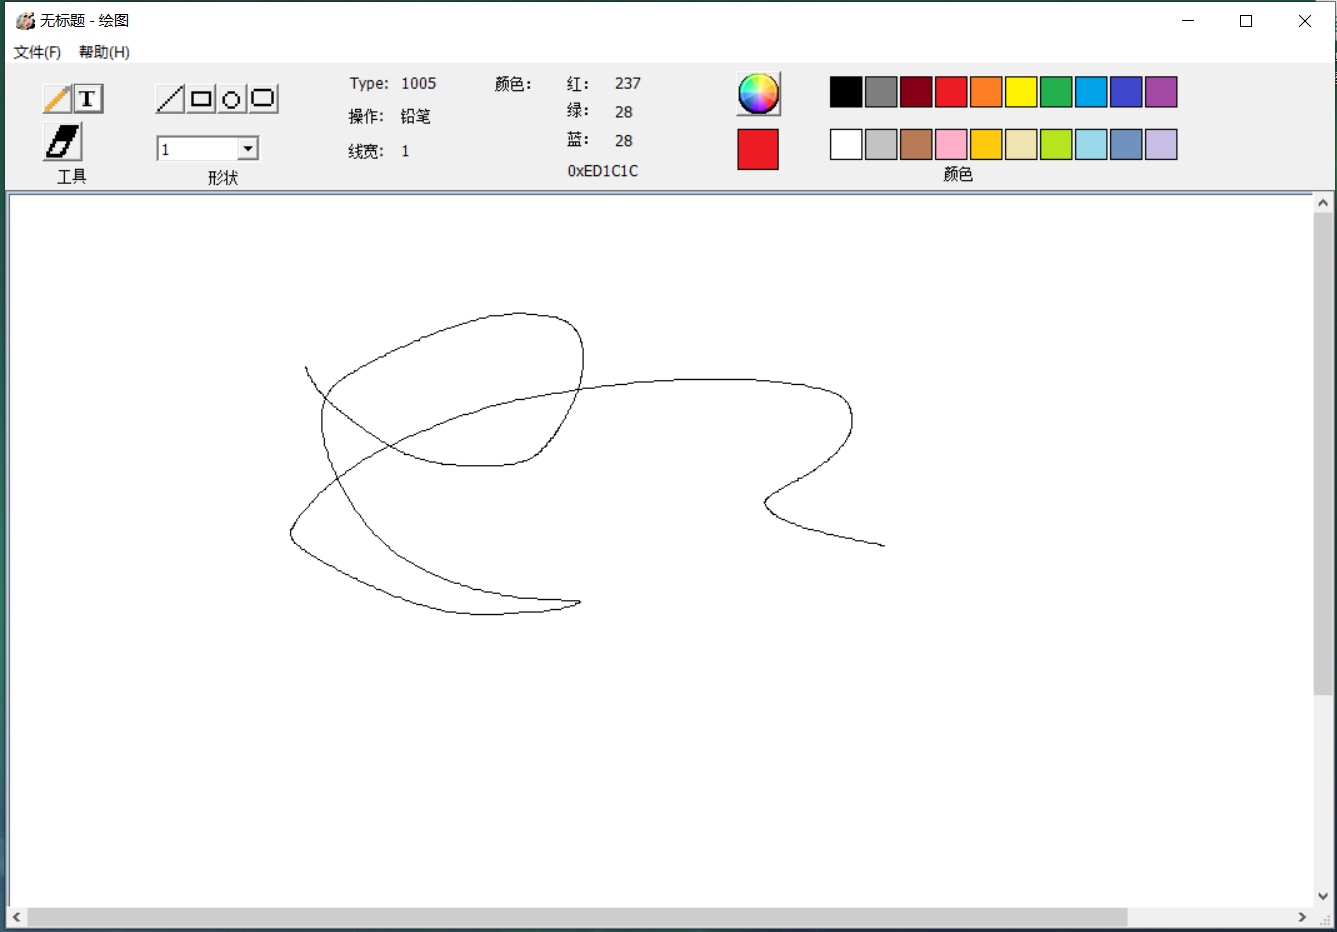
Task: Pick the green color swatch
Action: (x=1056, y=92)
